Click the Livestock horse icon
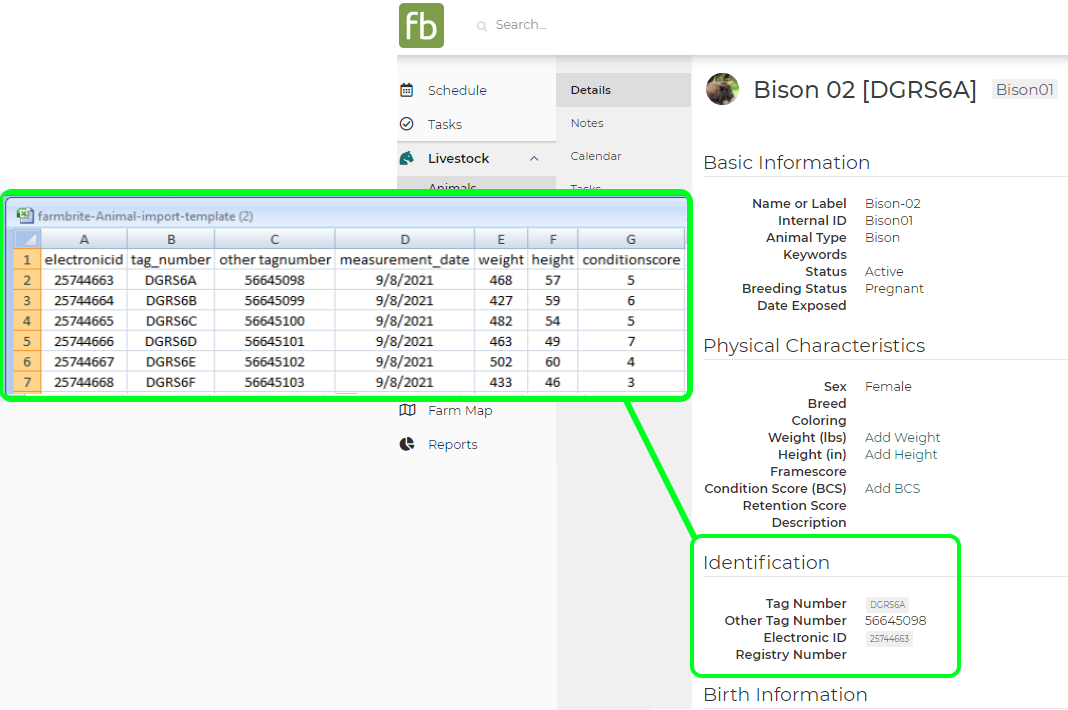Image resolution: width=1068 pixels, height=710 pixels. [x=407, y=158]
